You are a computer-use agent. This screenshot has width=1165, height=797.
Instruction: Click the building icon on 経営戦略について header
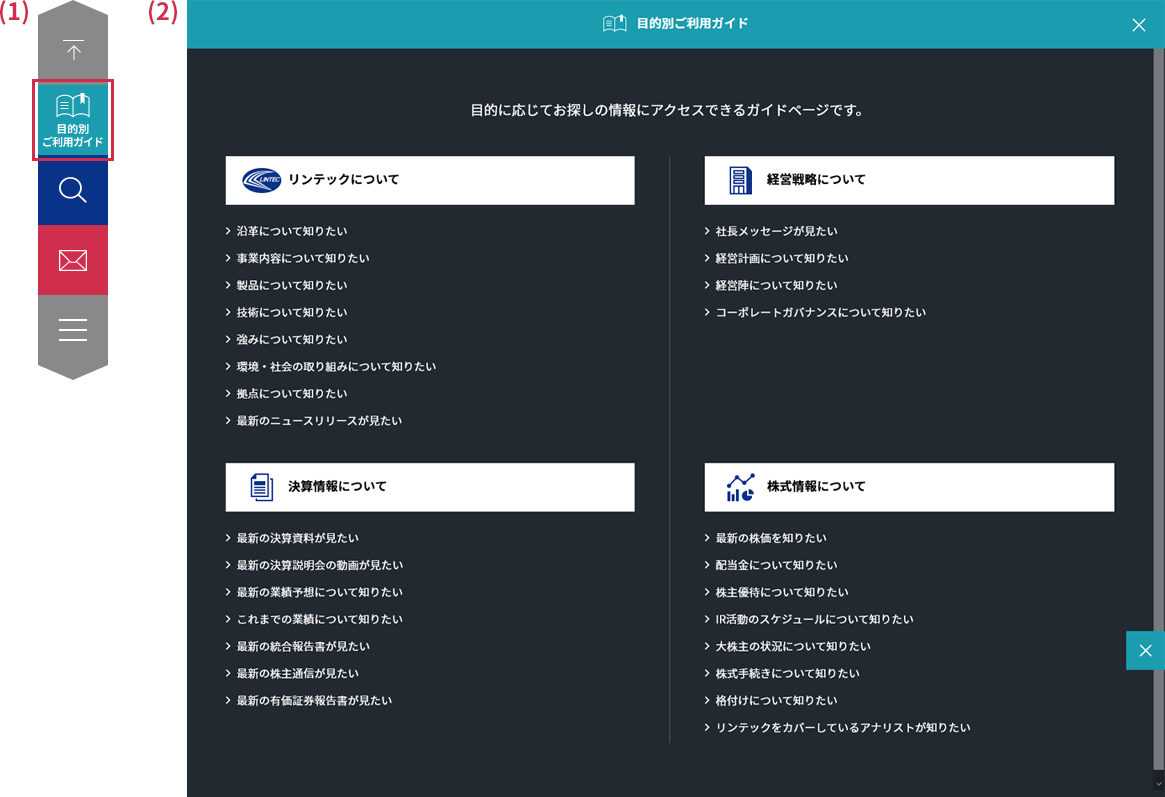pos(738,180)
